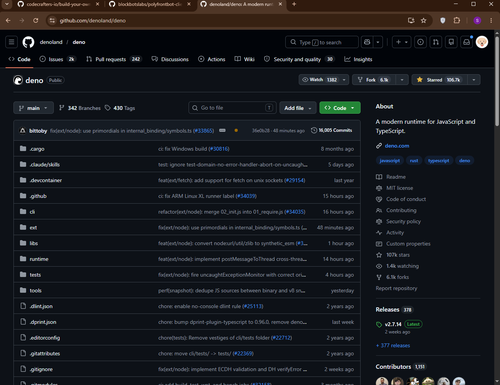Click the browser reload icon
This screenshot has width=500, height=385.
tap(36, 21)
